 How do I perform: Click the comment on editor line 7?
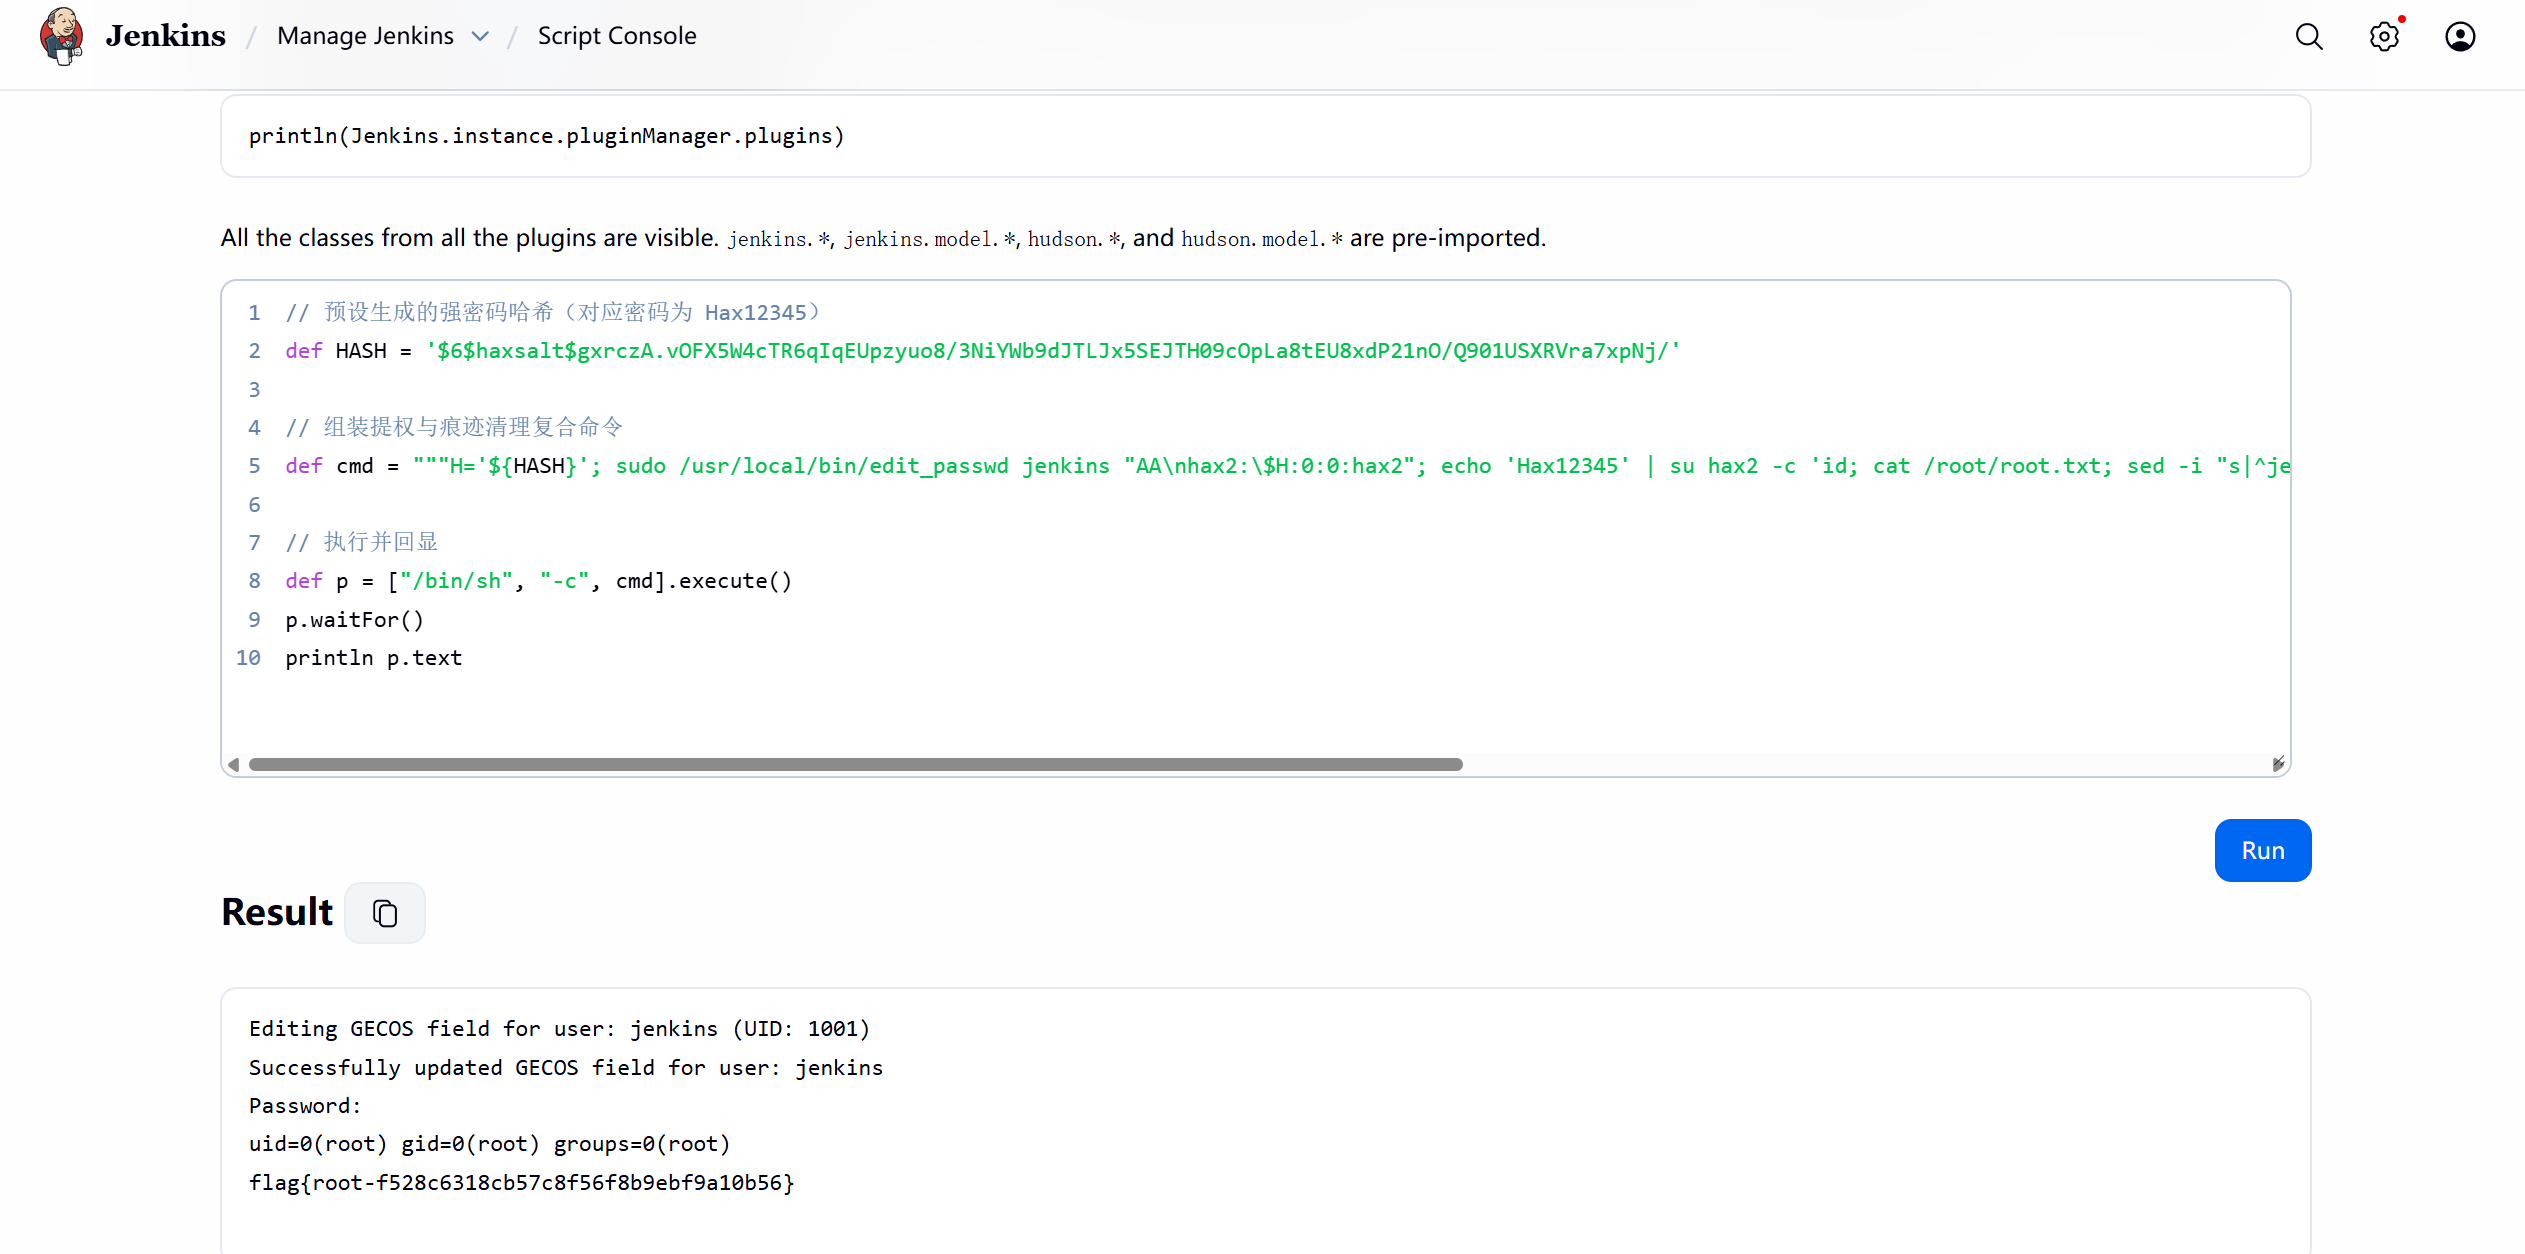coord(362,543)
